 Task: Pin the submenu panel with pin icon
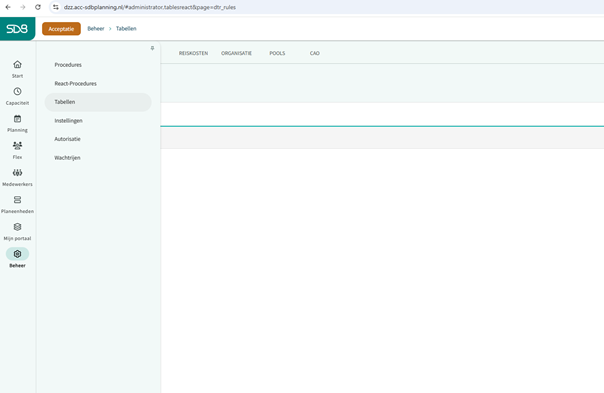pos(152,48)
